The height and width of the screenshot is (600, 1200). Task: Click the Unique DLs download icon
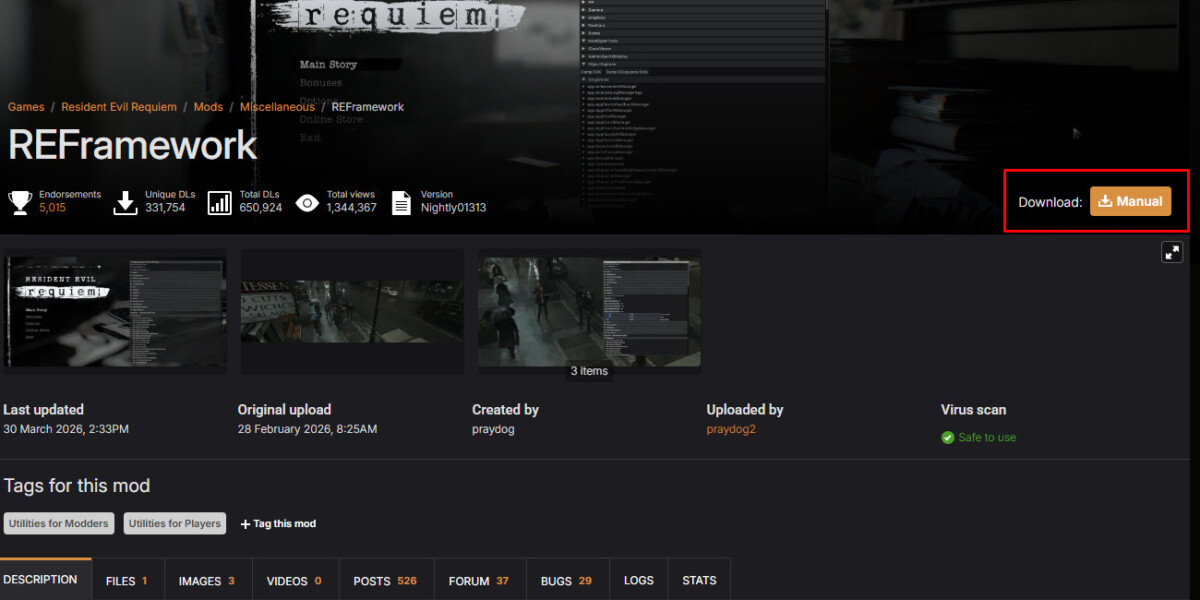point(125,202)
